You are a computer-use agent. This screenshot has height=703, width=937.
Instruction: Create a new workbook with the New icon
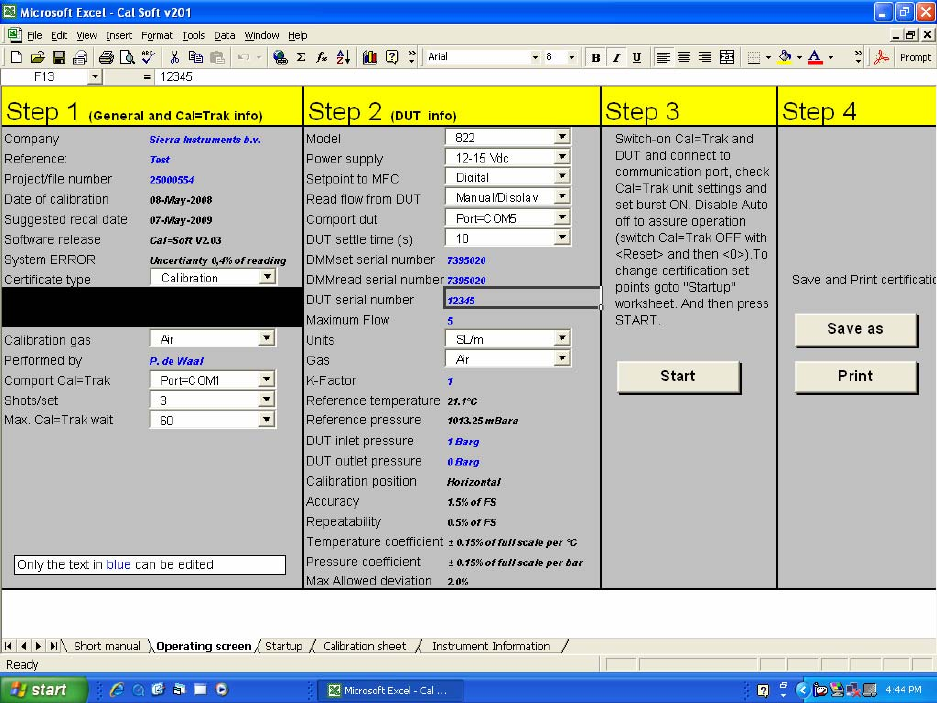click(17, 57)
